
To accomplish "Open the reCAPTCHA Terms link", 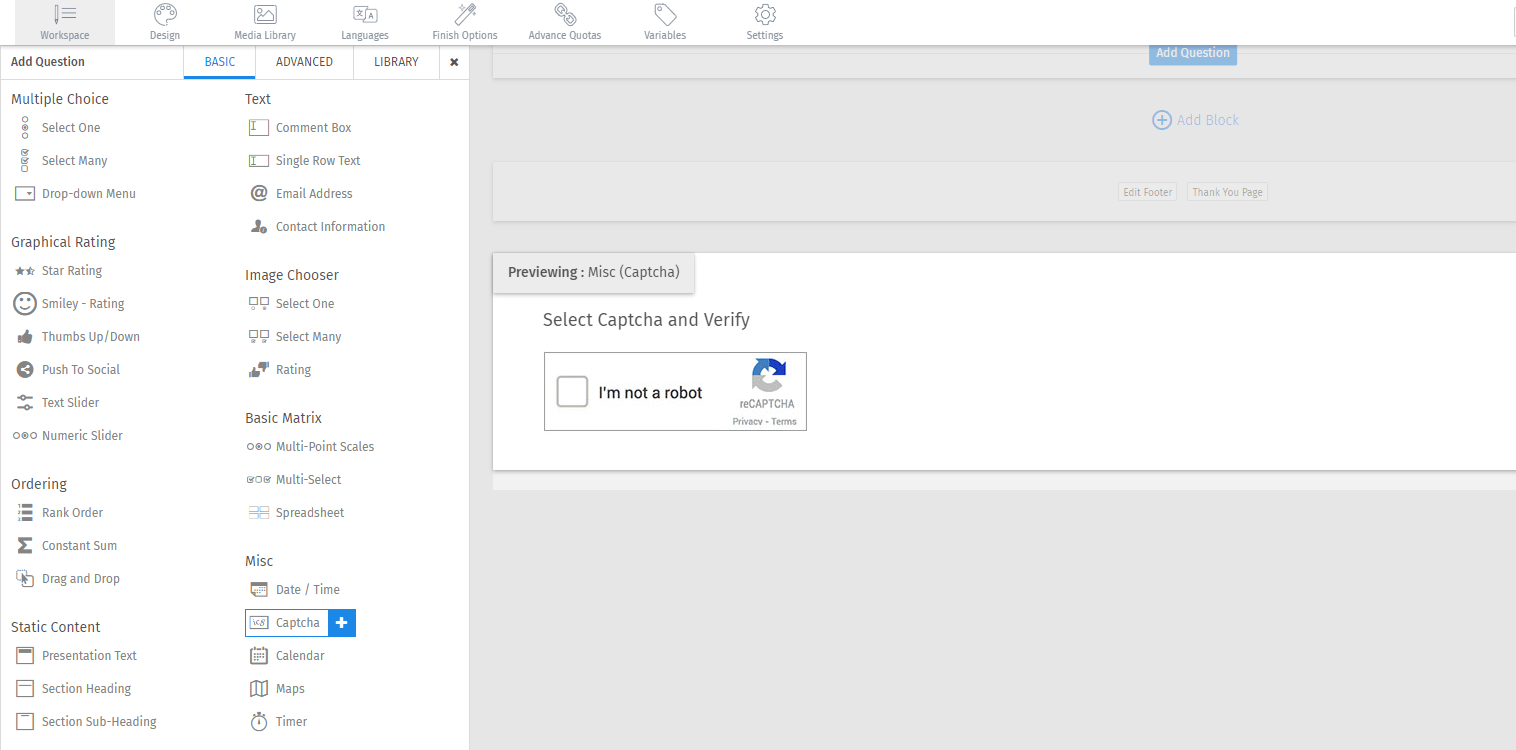I will 784,422.
